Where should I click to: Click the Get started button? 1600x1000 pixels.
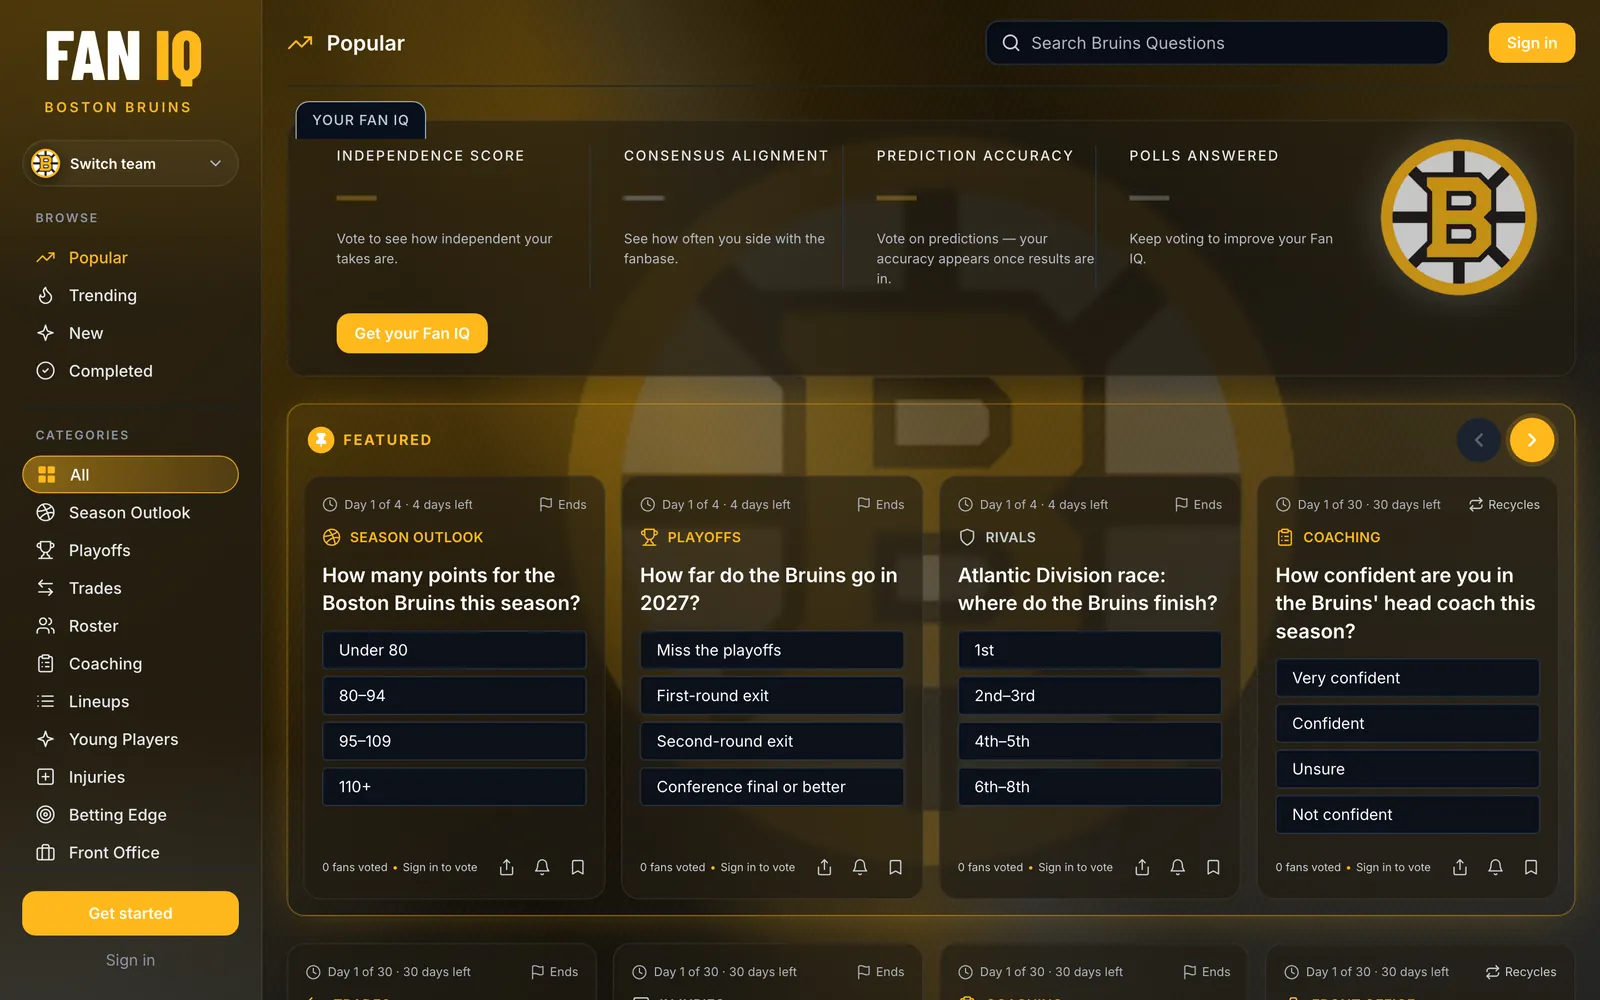[x=130, y=913]
